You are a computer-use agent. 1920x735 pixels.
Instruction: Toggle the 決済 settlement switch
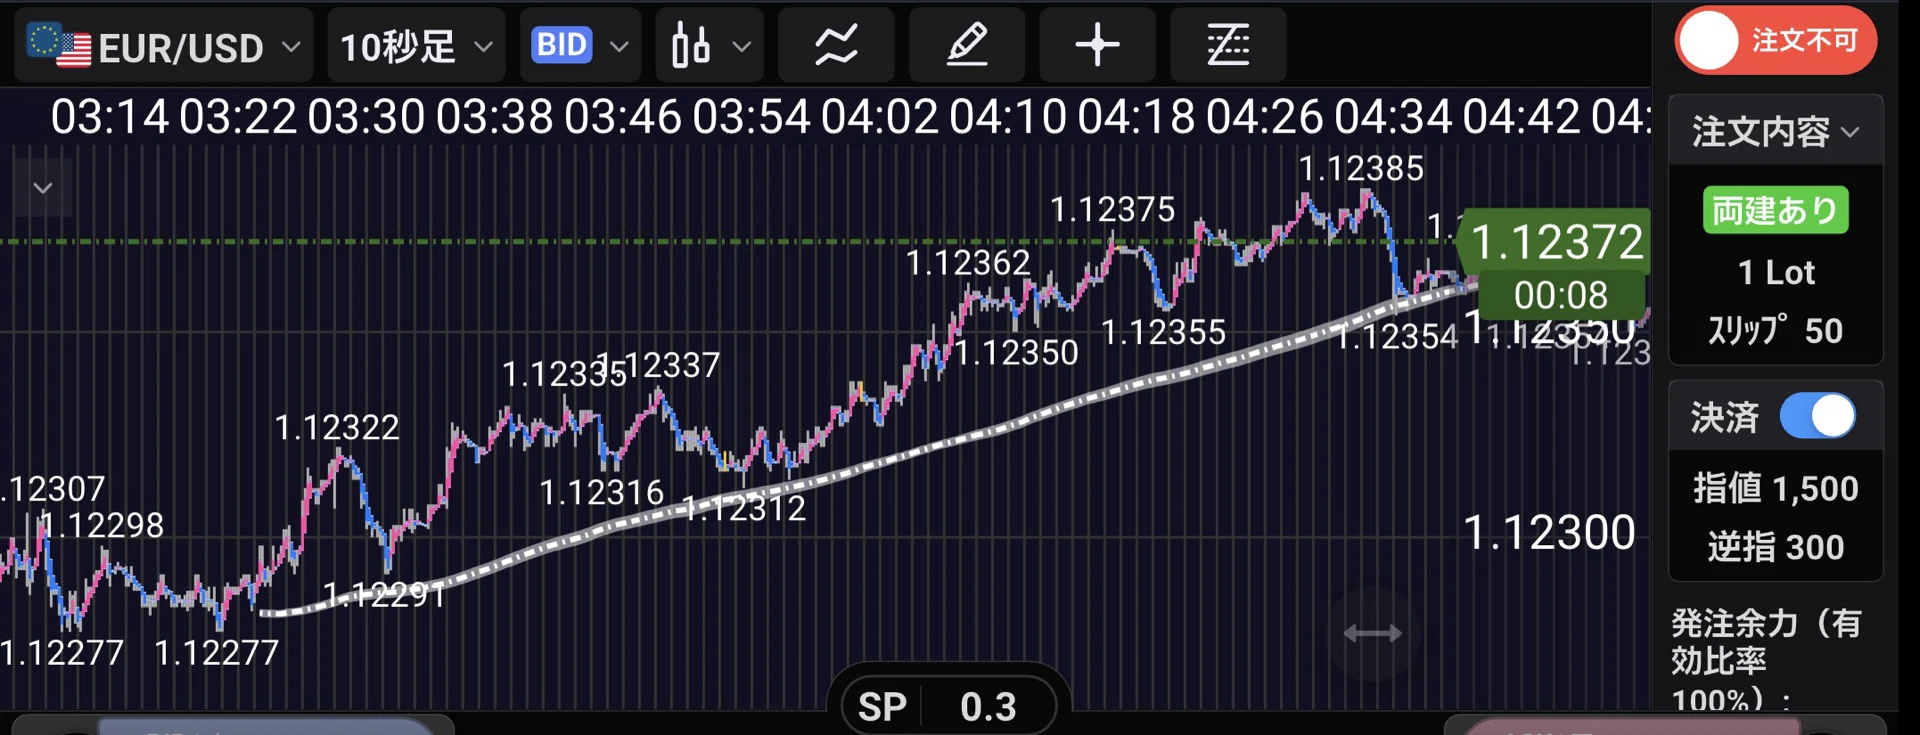pos(1818,416)
